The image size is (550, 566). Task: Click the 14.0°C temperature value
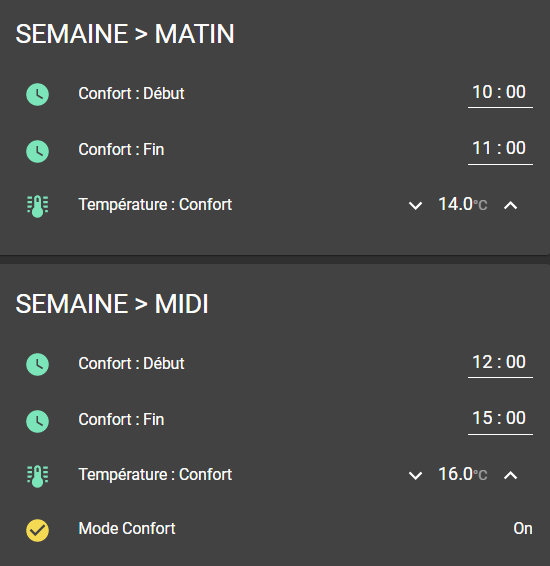click(463, 204)
